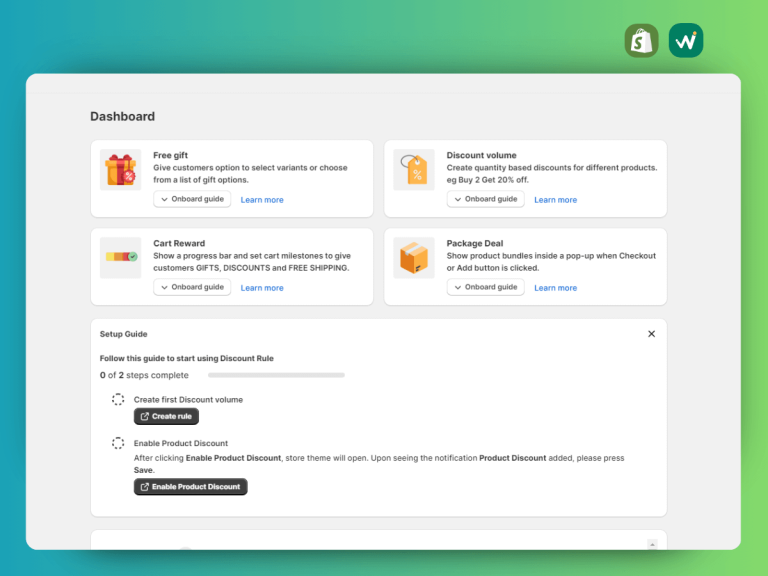Image resolution: width=768 pixels, height=576 pixels.
Task: Close the Setup Guide card
Action: coord(651,334)
